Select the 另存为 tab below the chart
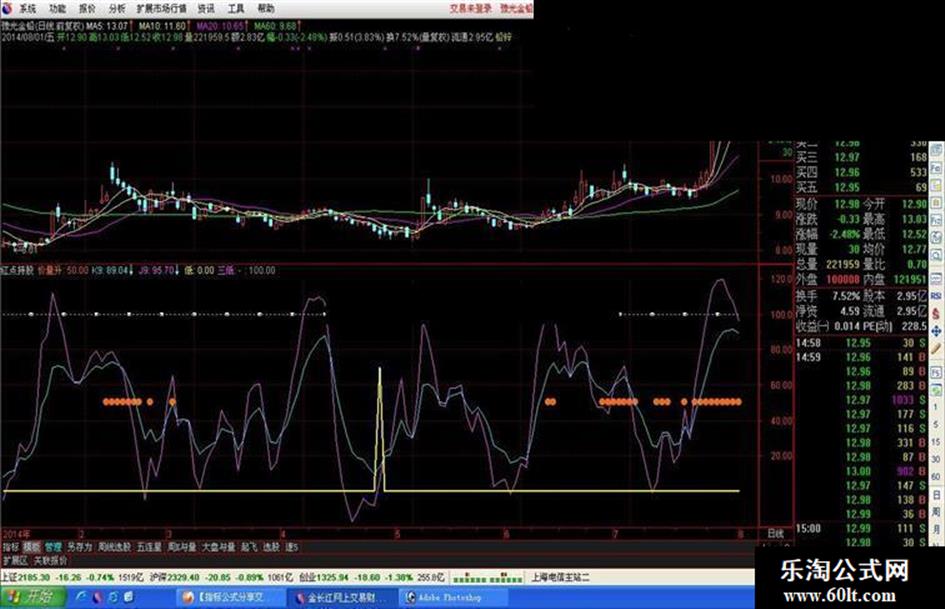 coord(80,547)
